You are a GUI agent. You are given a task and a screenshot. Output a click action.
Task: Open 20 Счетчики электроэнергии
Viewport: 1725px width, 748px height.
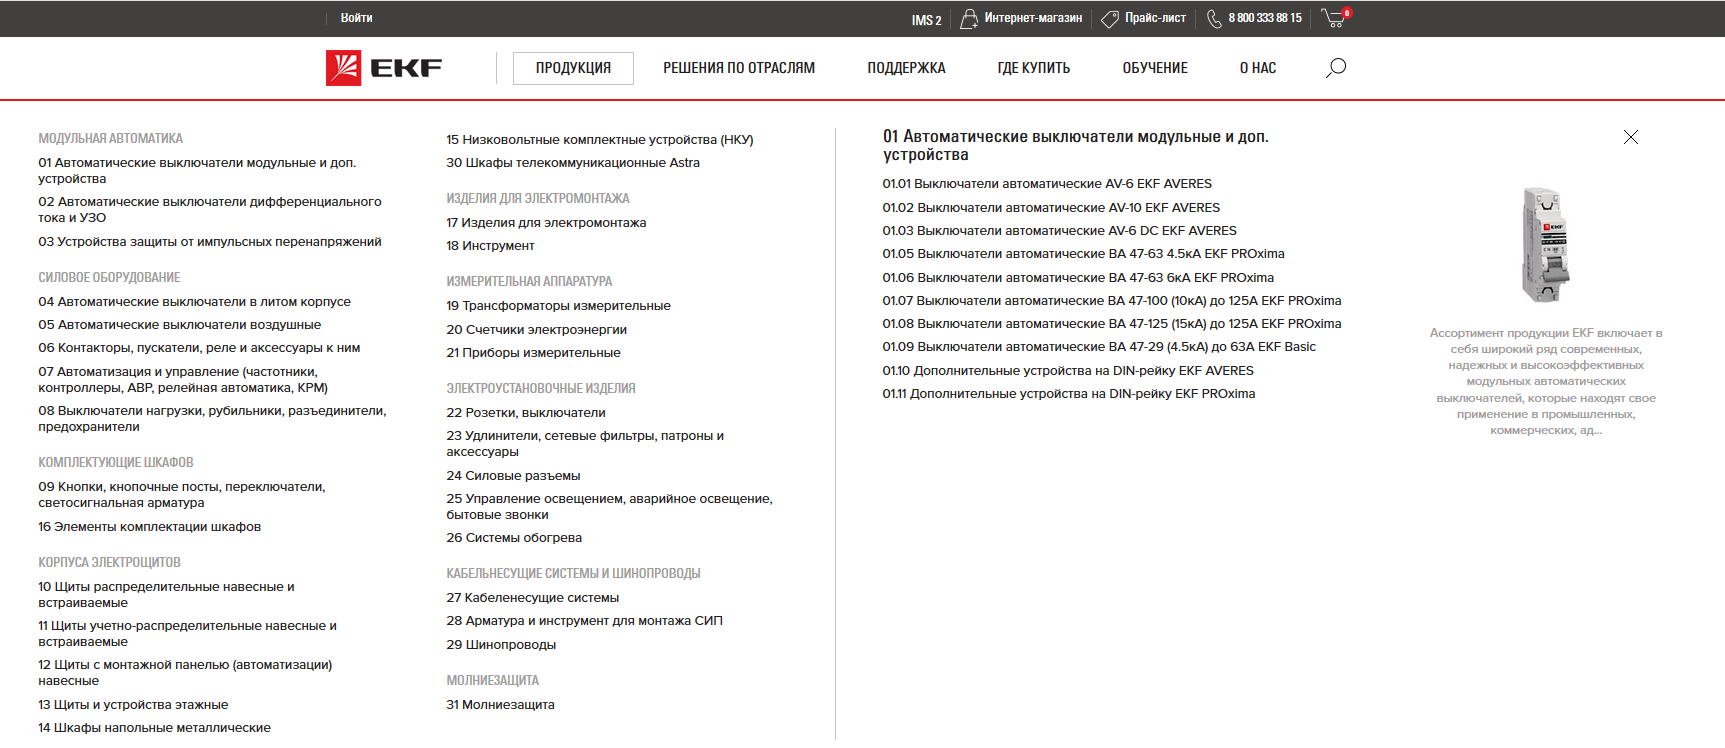(537, 330)
